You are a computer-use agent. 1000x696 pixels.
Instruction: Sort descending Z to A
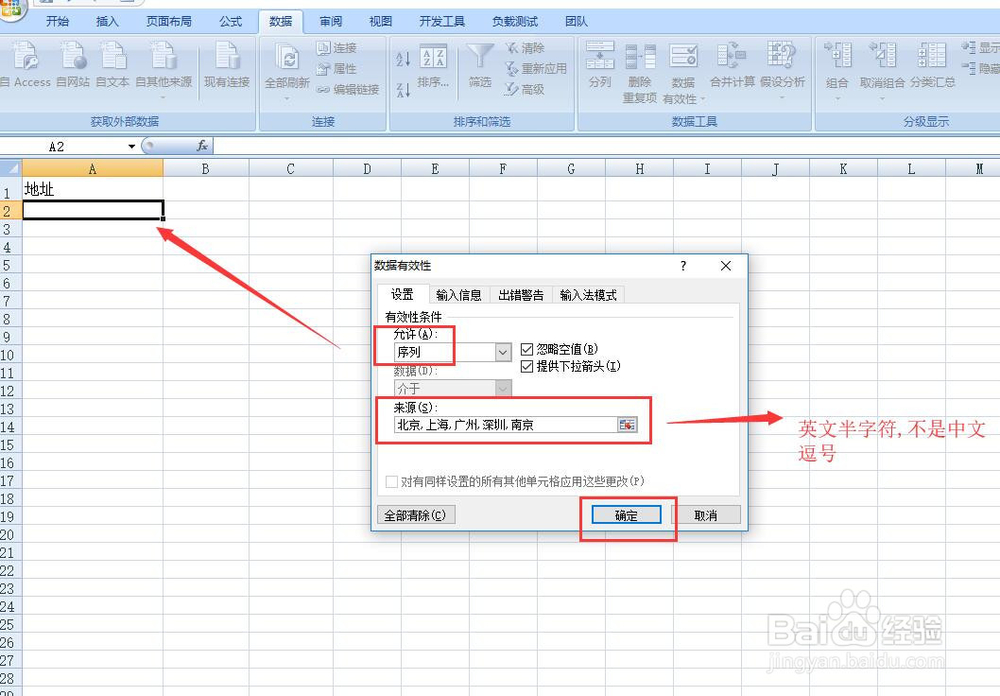click(403, 89)
